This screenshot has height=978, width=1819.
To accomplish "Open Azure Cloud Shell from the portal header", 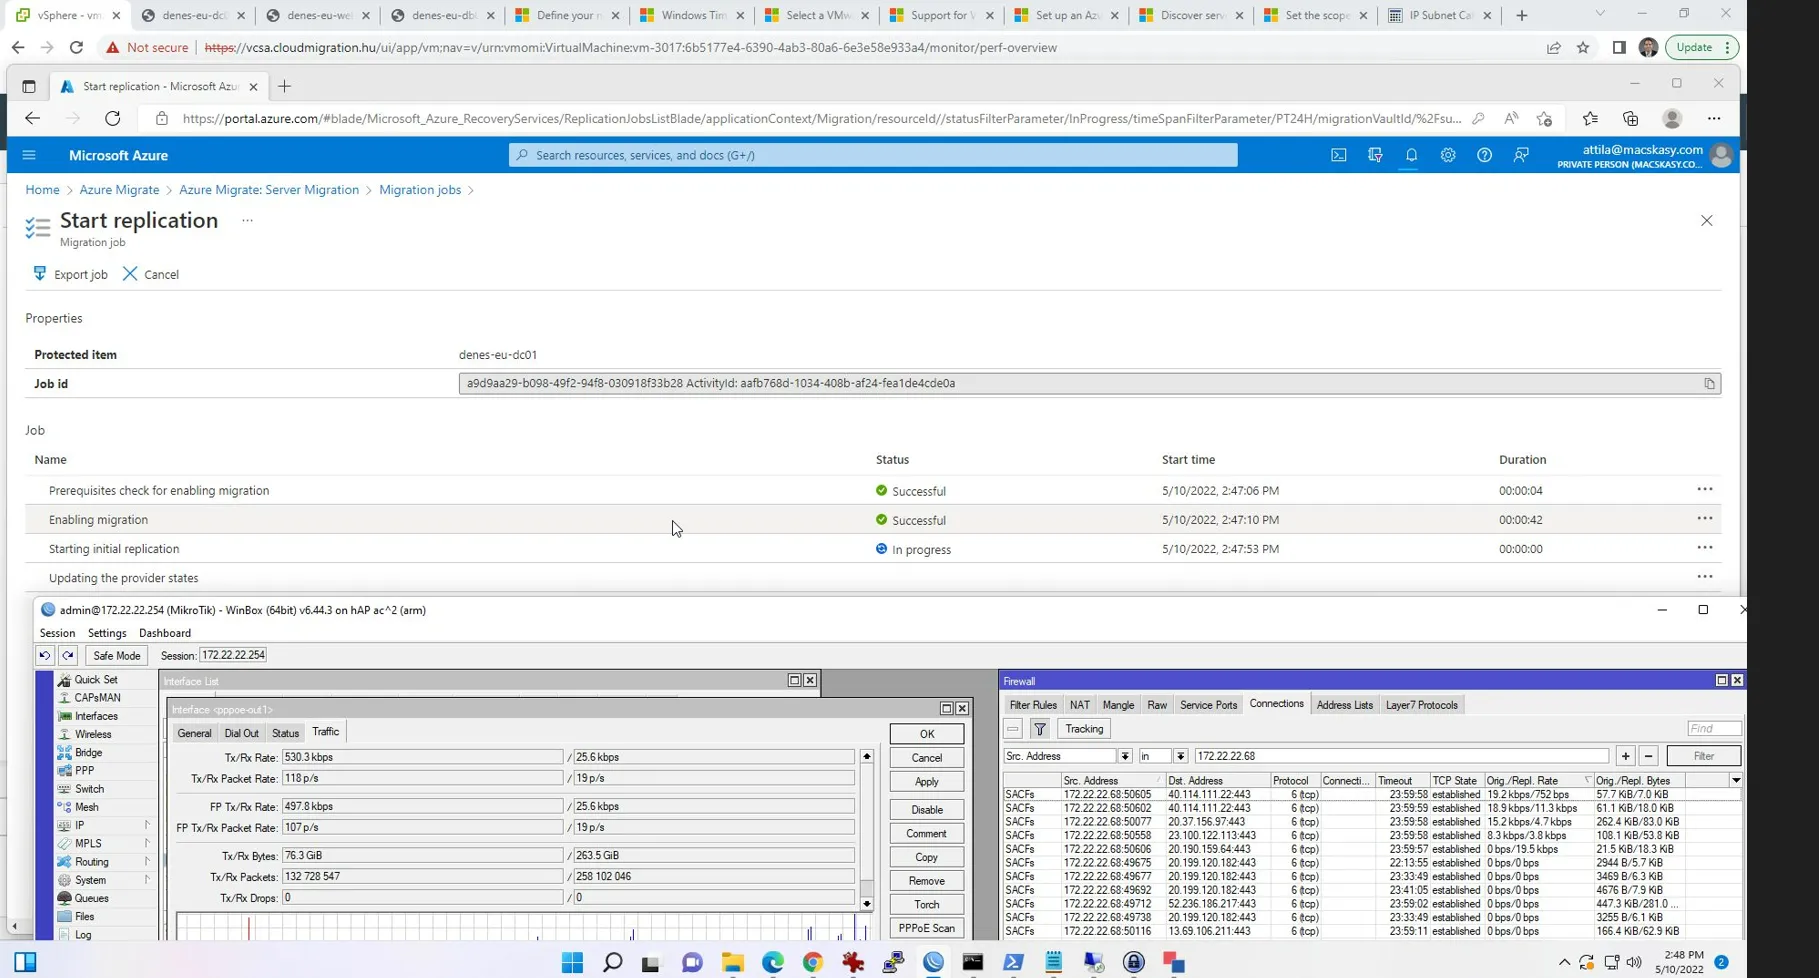I will click(x=1338, y=155).
